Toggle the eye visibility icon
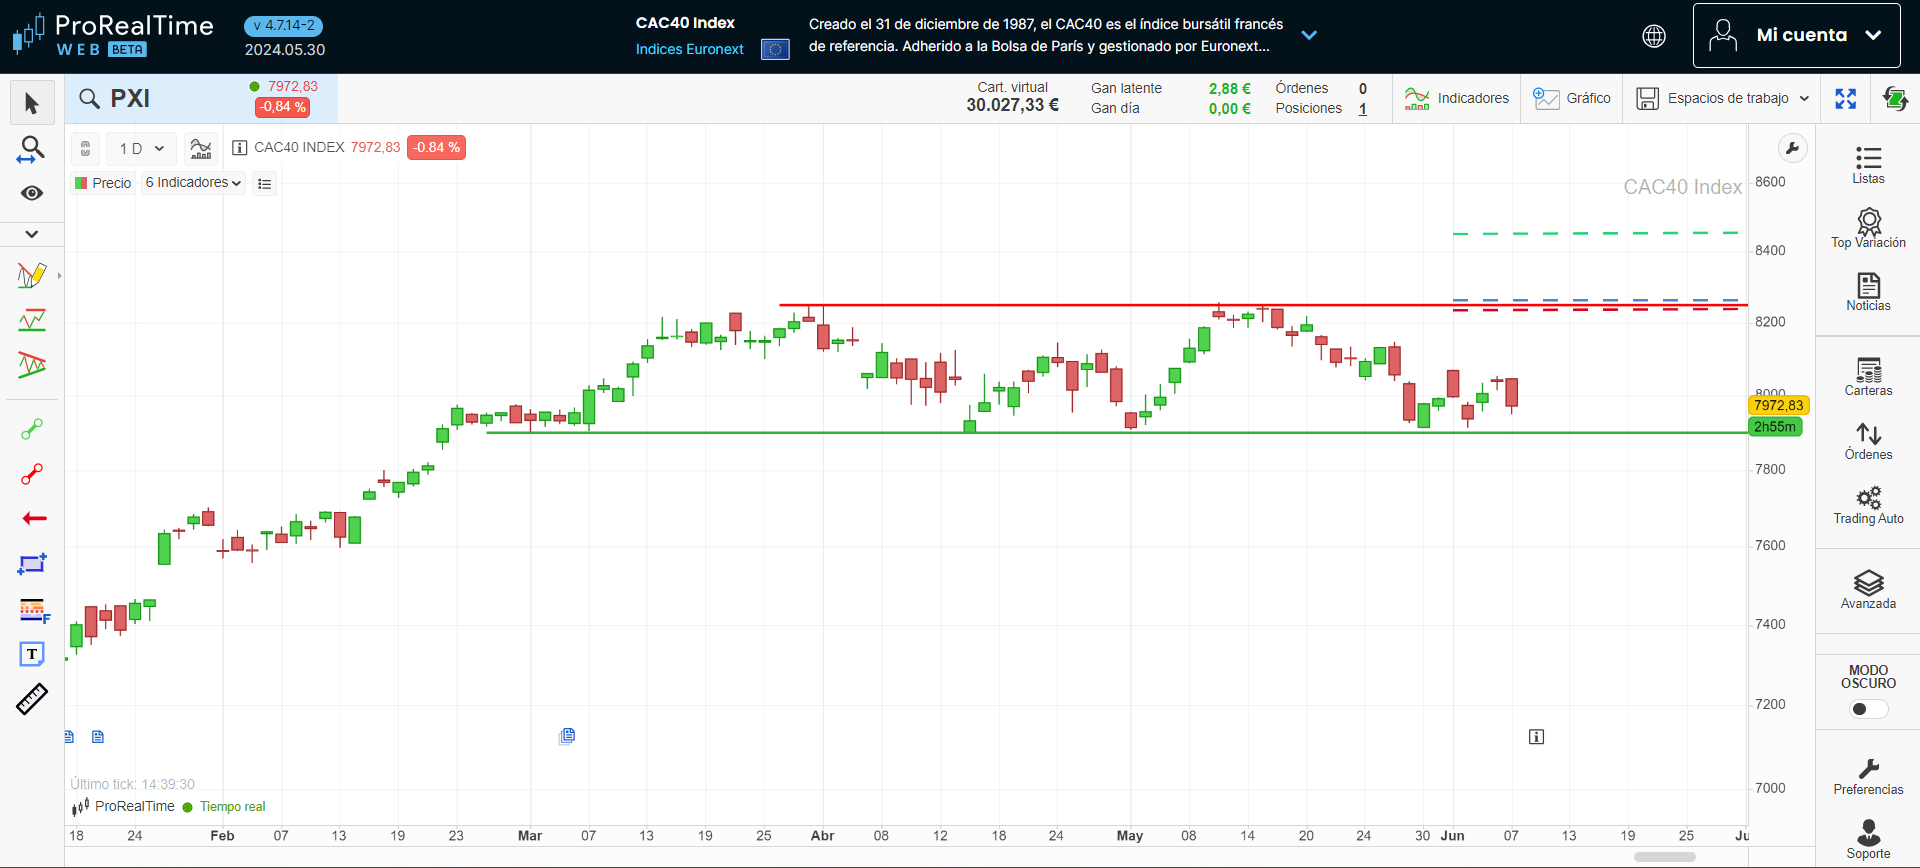This screenshot has height=868, width=1920. tap(32, 193)
